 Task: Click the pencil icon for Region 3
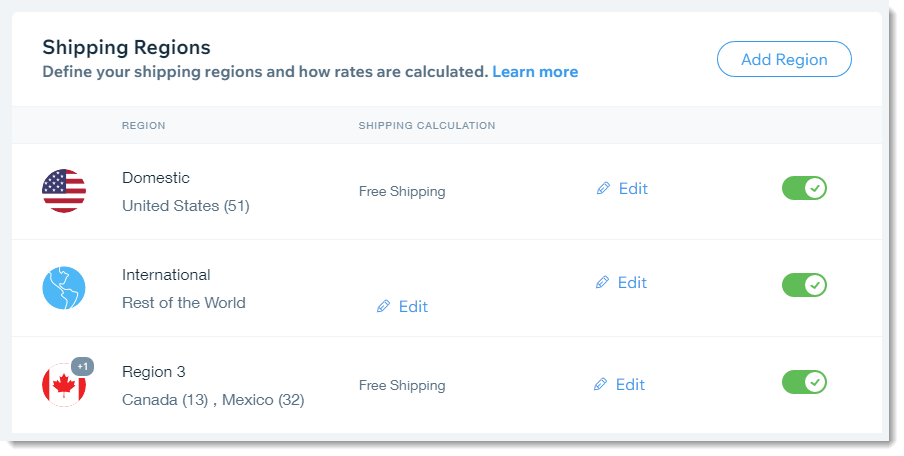600,385
